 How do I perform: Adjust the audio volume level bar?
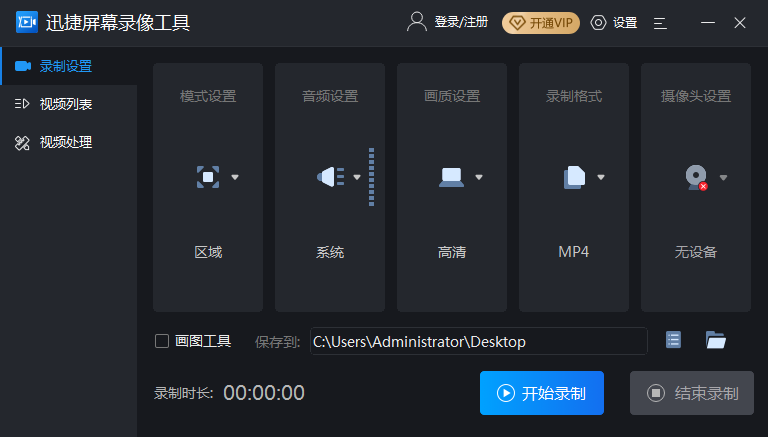click(x=371, y=177)
